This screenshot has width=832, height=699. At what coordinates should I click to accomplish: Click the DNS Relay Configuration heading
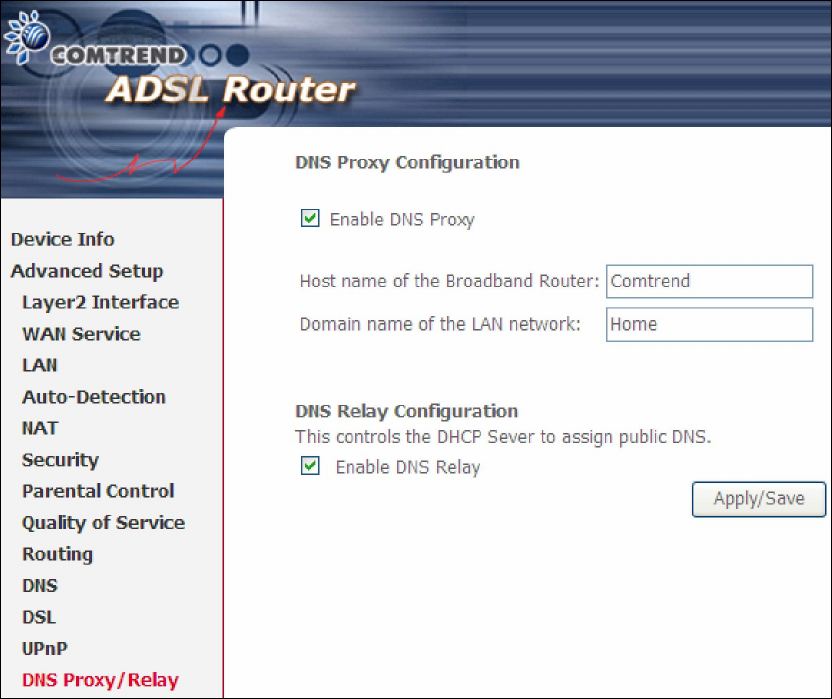click(x=406, y=411)
